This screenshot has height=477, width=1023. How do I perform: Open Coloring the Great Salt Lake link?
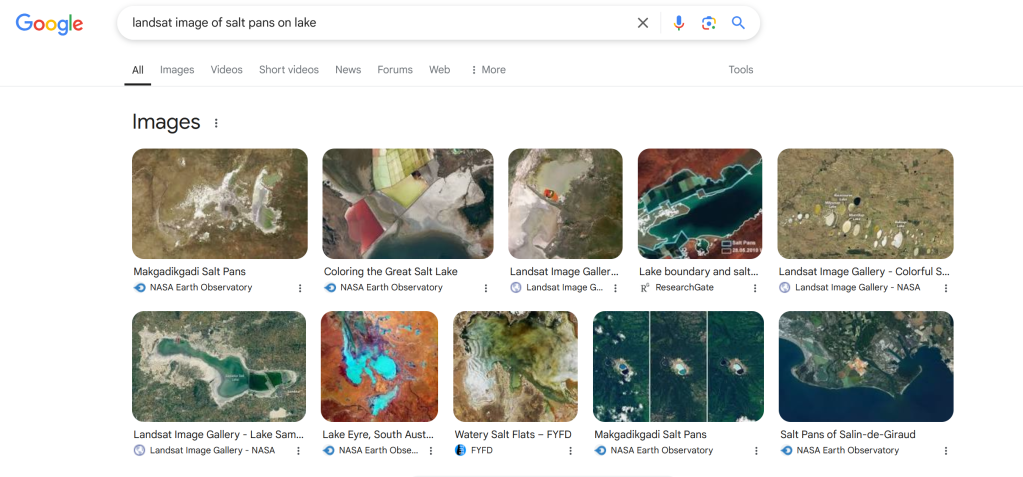391,271
